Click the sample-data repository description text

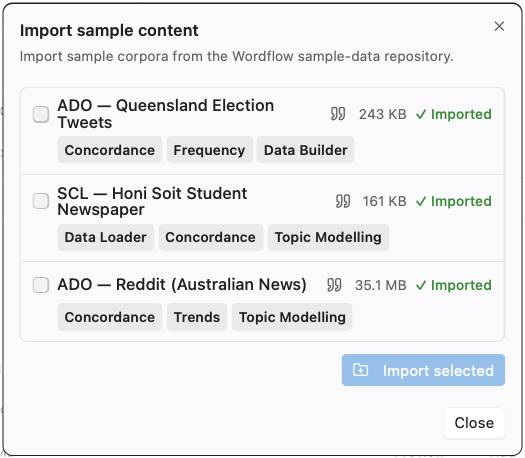(236, 56)
